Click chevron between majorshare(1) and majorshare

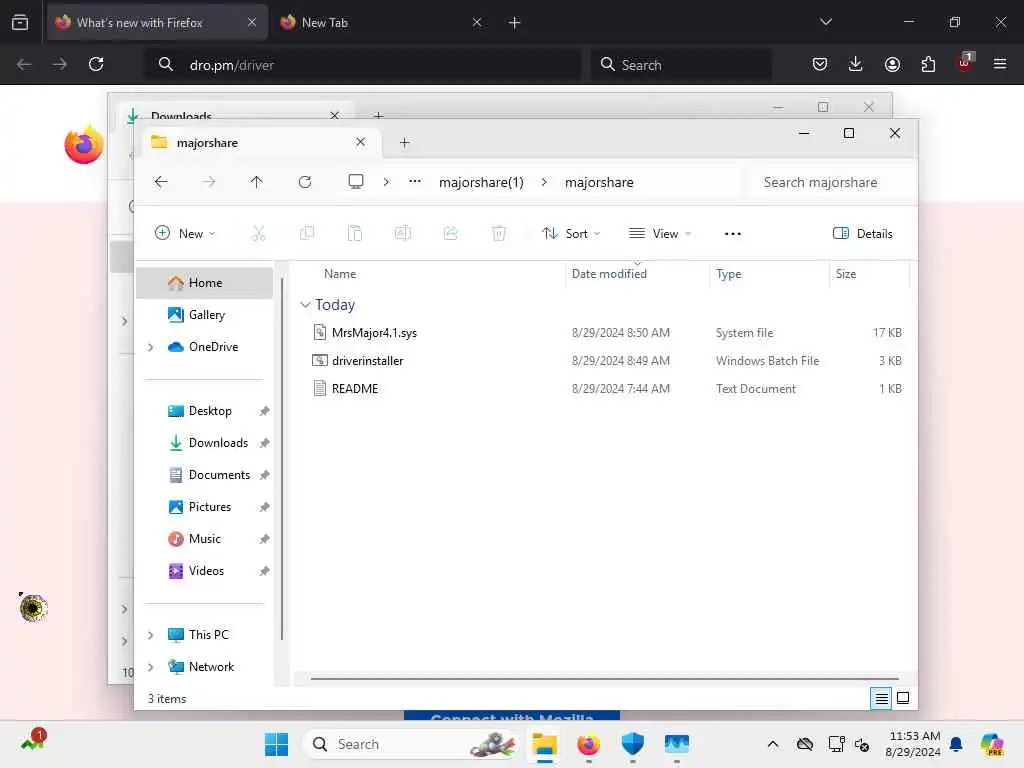[544, 182]
